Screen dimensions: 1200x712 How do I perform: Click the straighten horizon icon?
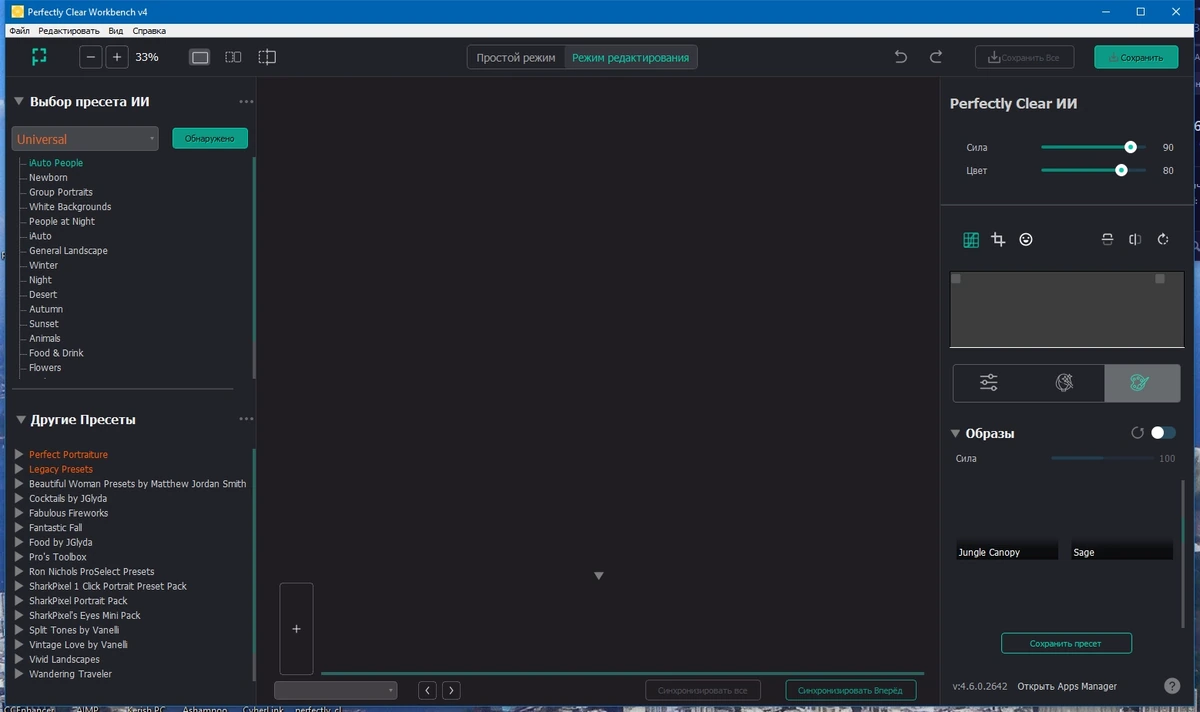point(1107,239)
